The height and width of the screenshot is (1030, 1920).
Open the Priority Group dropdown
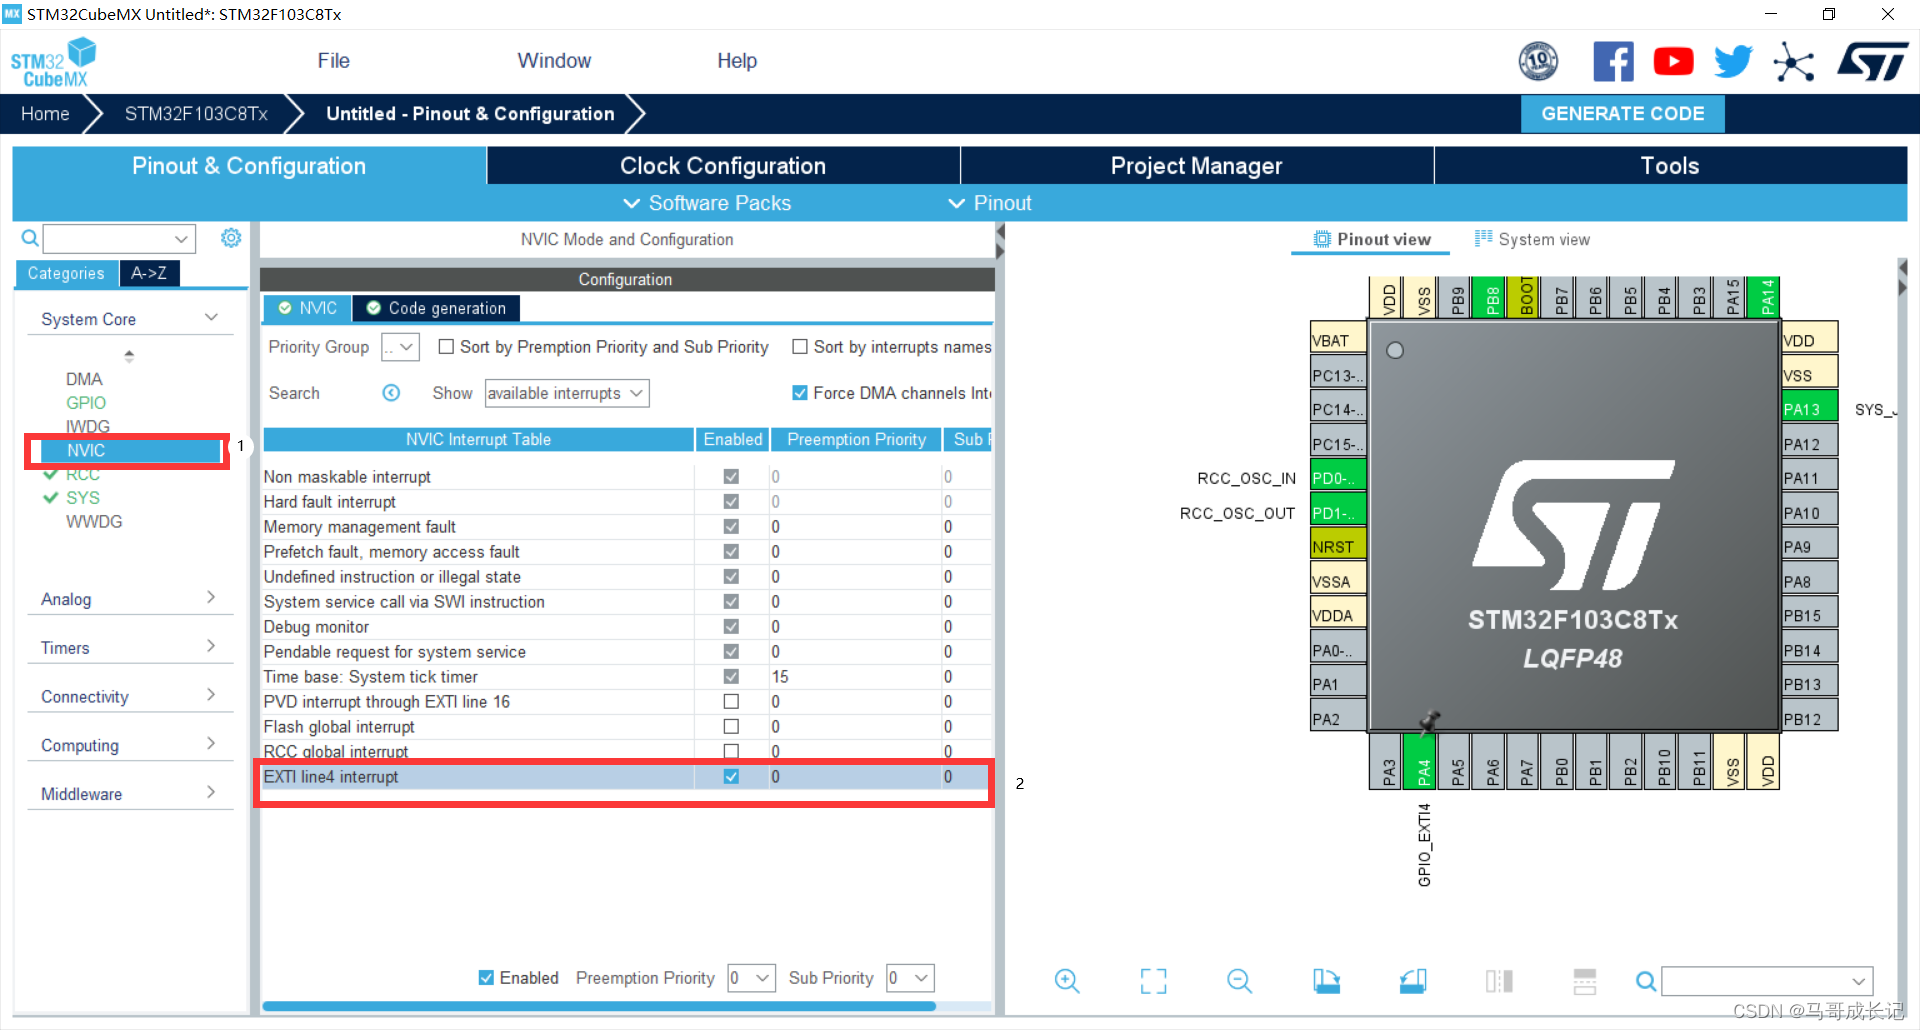click(x=399, y=347)
